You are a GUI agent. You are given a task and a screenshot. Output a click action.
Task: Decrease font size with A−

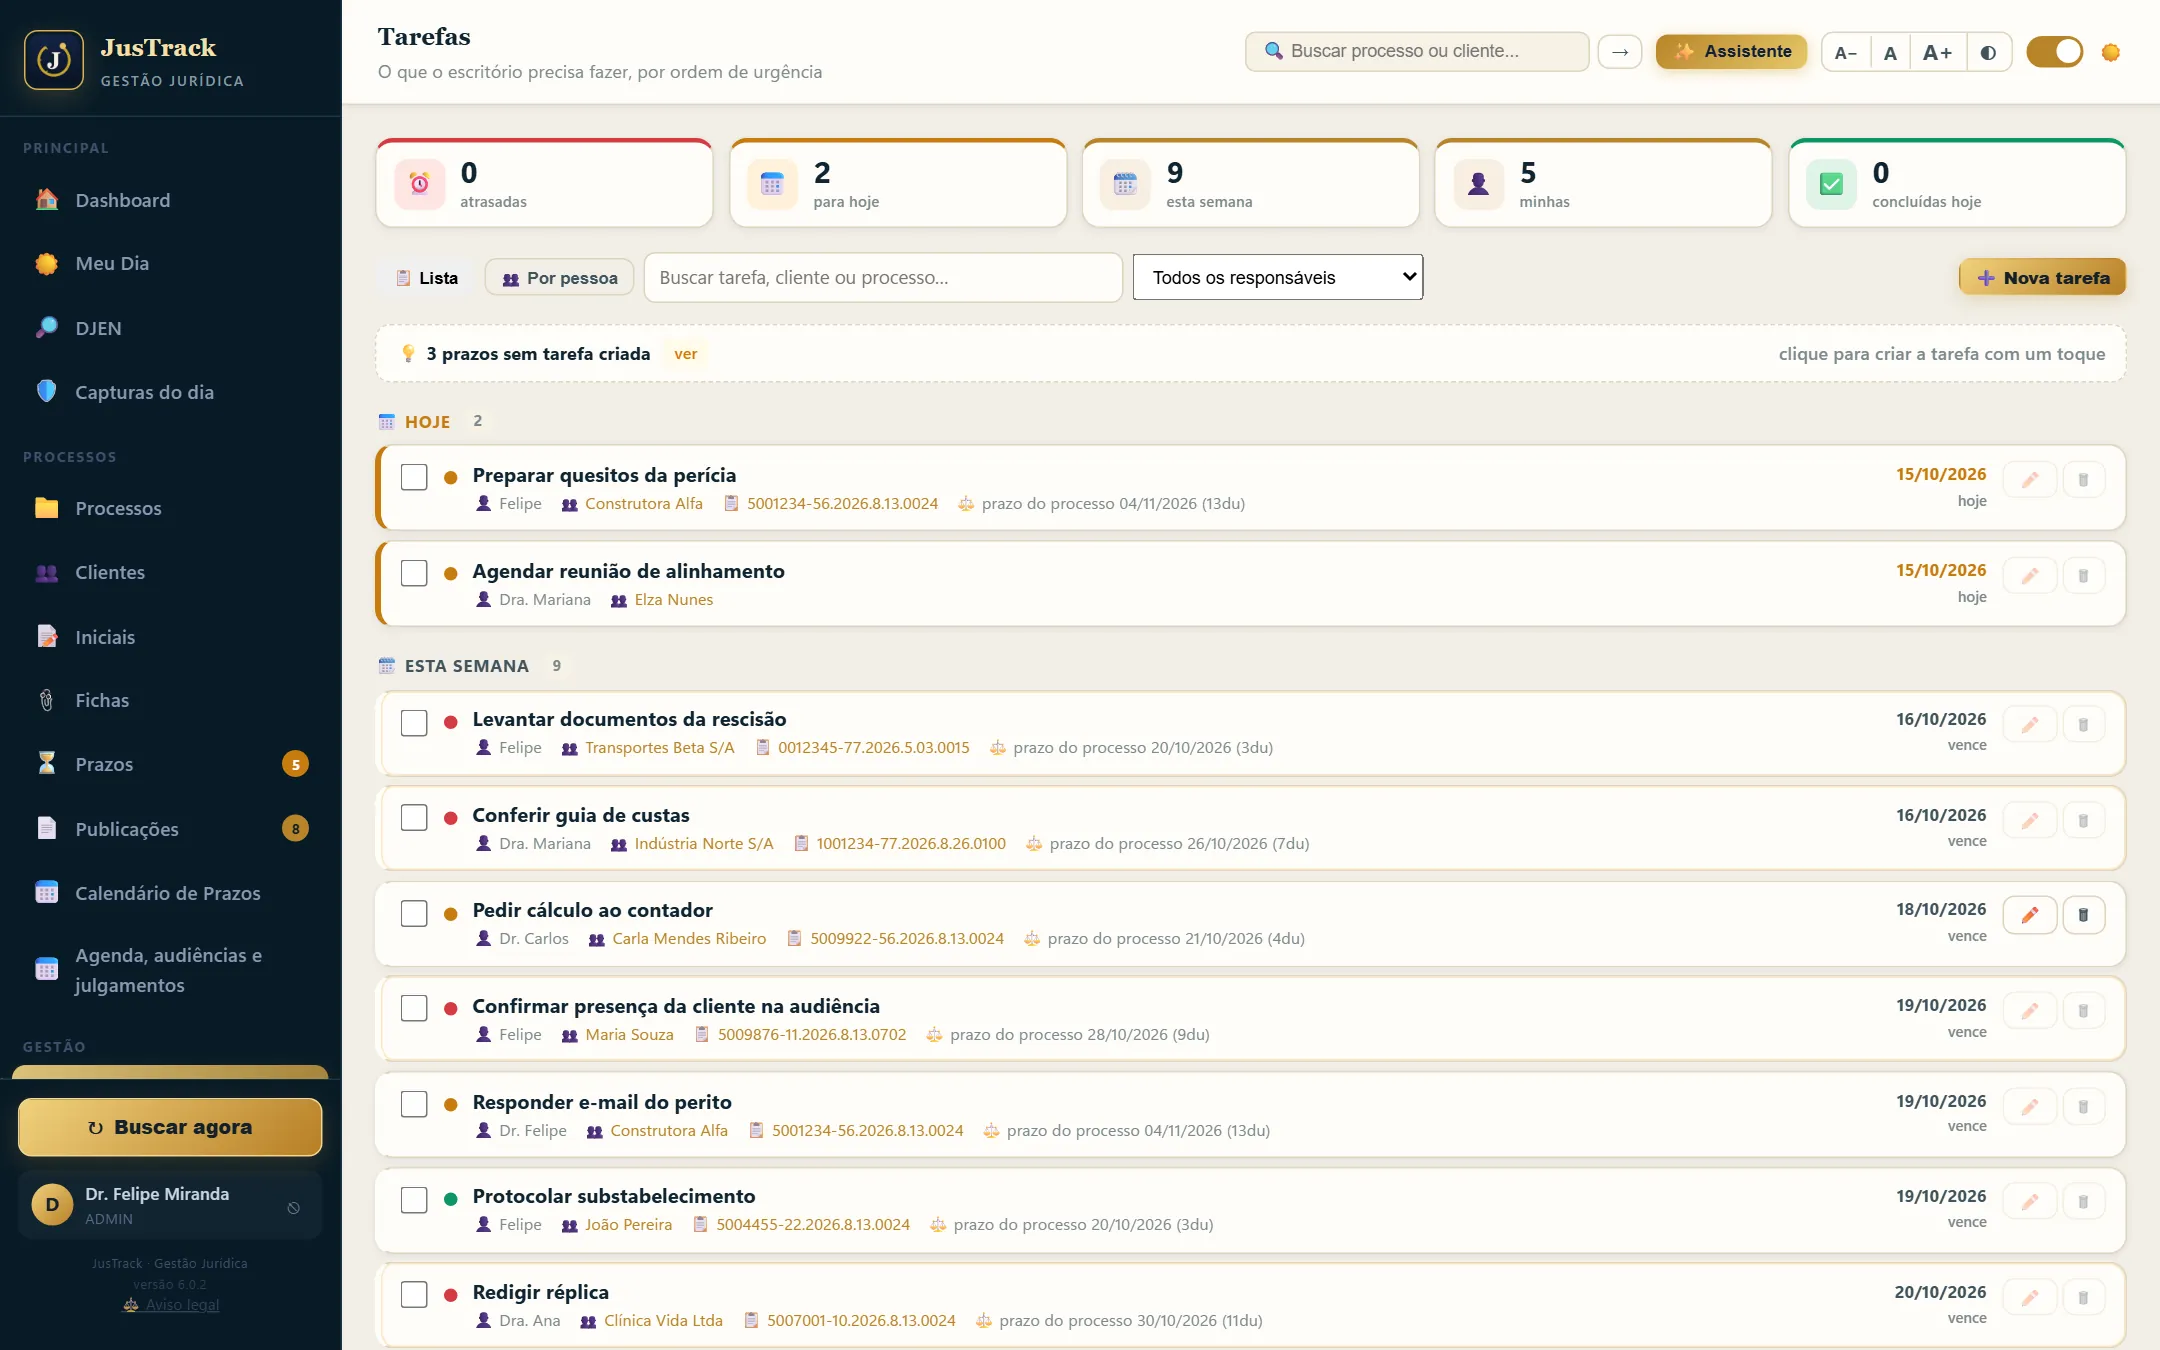coord(1846,52)
